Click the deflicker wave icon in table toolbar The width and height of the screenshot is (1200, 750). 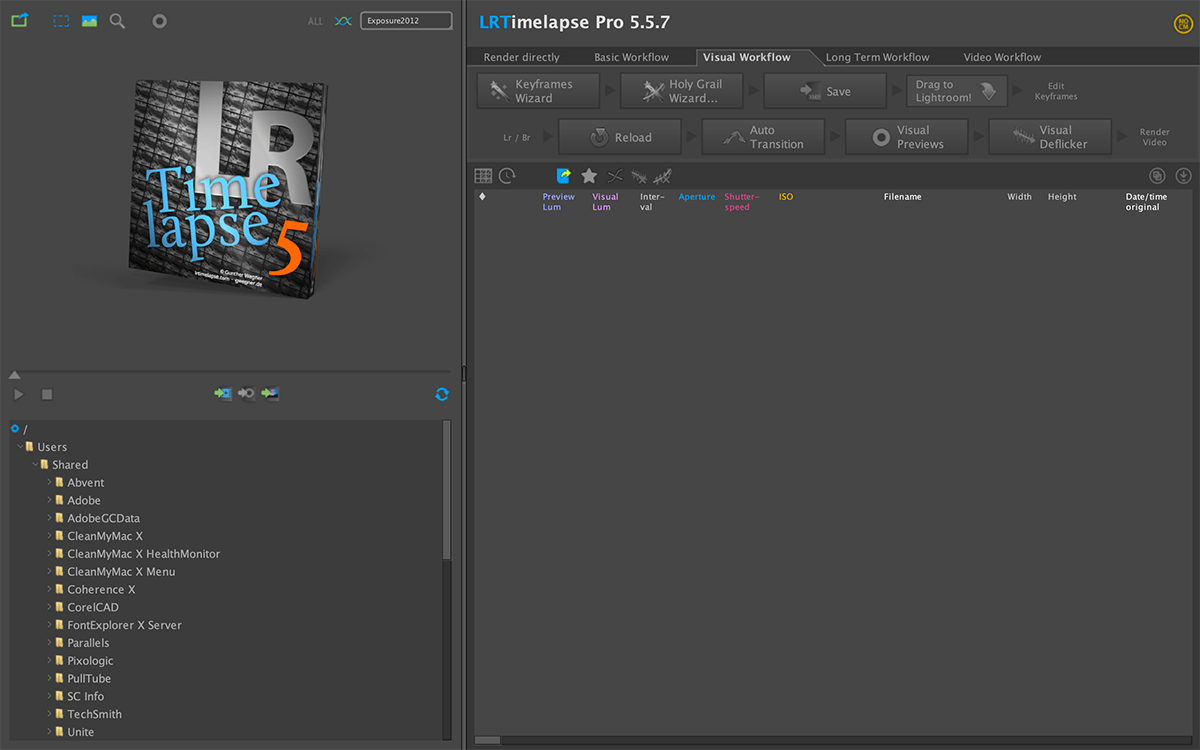pyautogui.click(x=662, y=176)
